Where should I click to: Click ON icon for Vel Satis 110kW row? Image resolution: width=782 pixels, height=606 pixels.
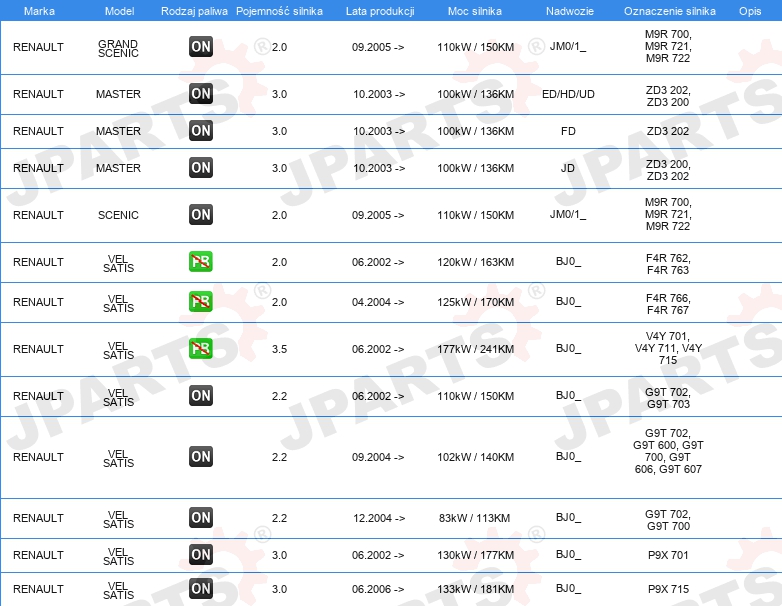pyautogui.click(x=201, y=396)
